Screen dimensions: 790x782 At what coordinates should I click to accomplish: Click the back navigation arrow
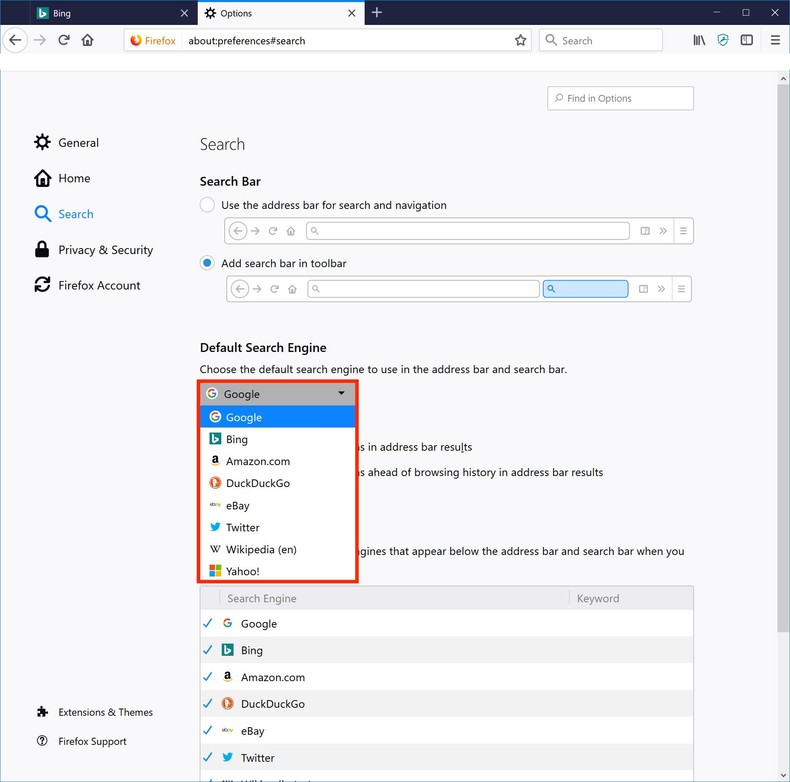[x=15, y=41]
